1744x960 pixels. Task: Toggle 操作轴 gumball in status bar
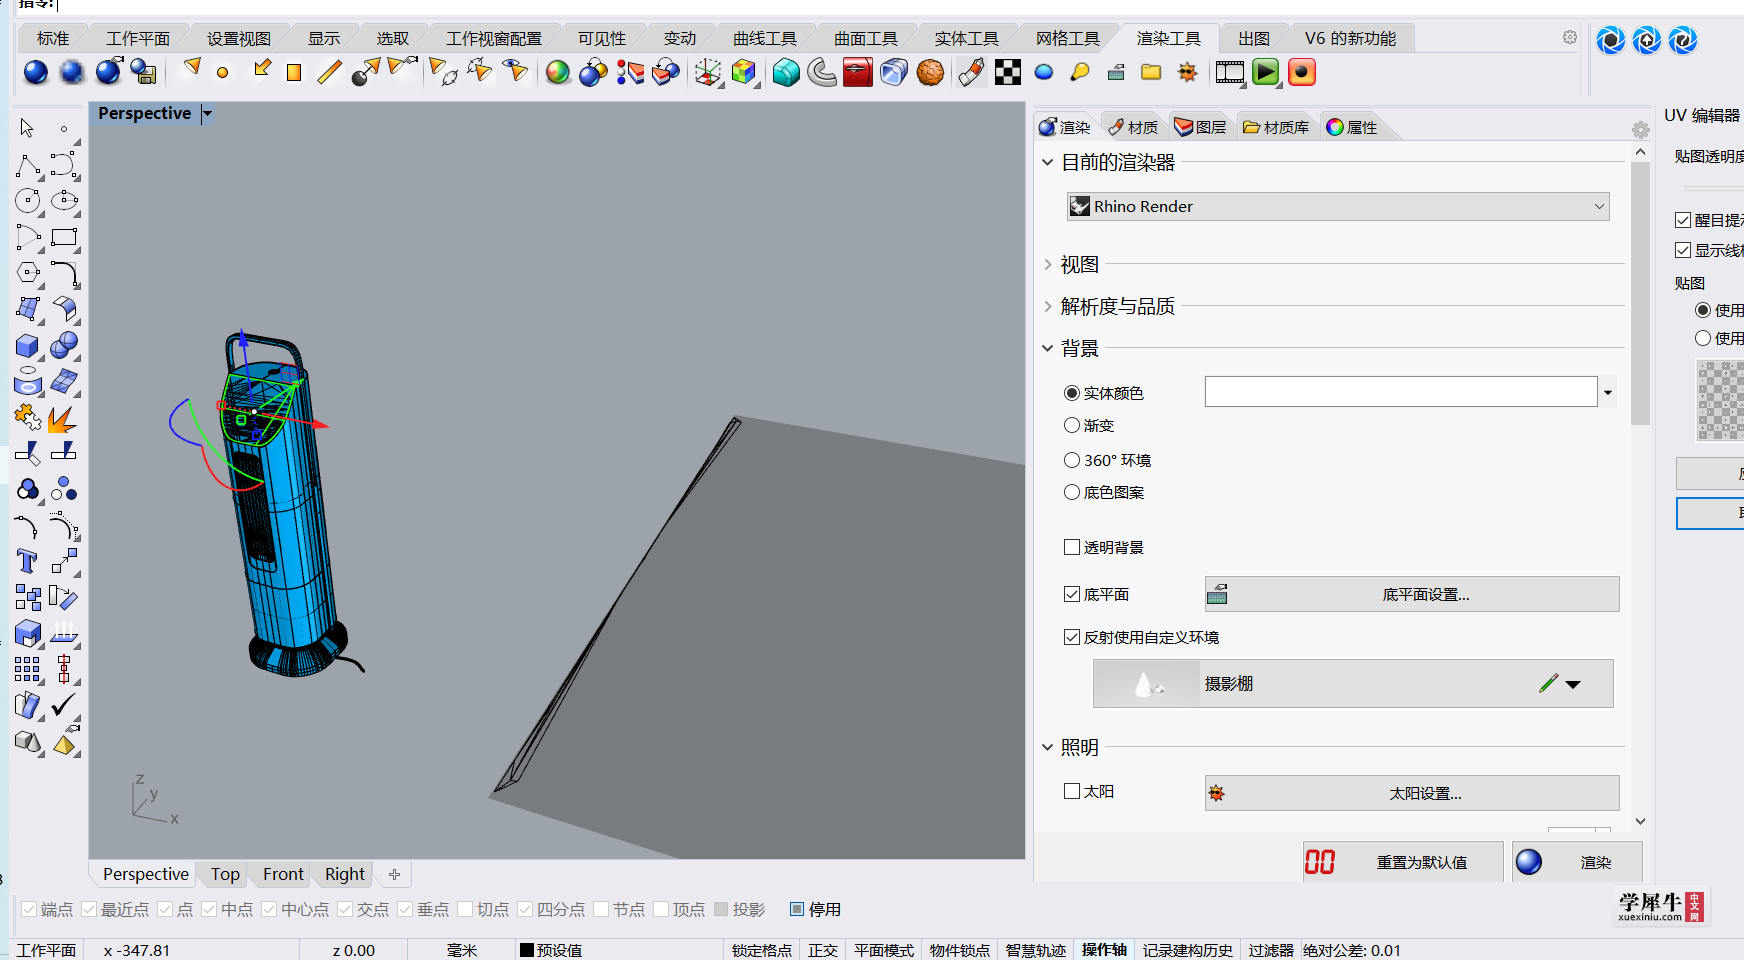[1104, 950]
